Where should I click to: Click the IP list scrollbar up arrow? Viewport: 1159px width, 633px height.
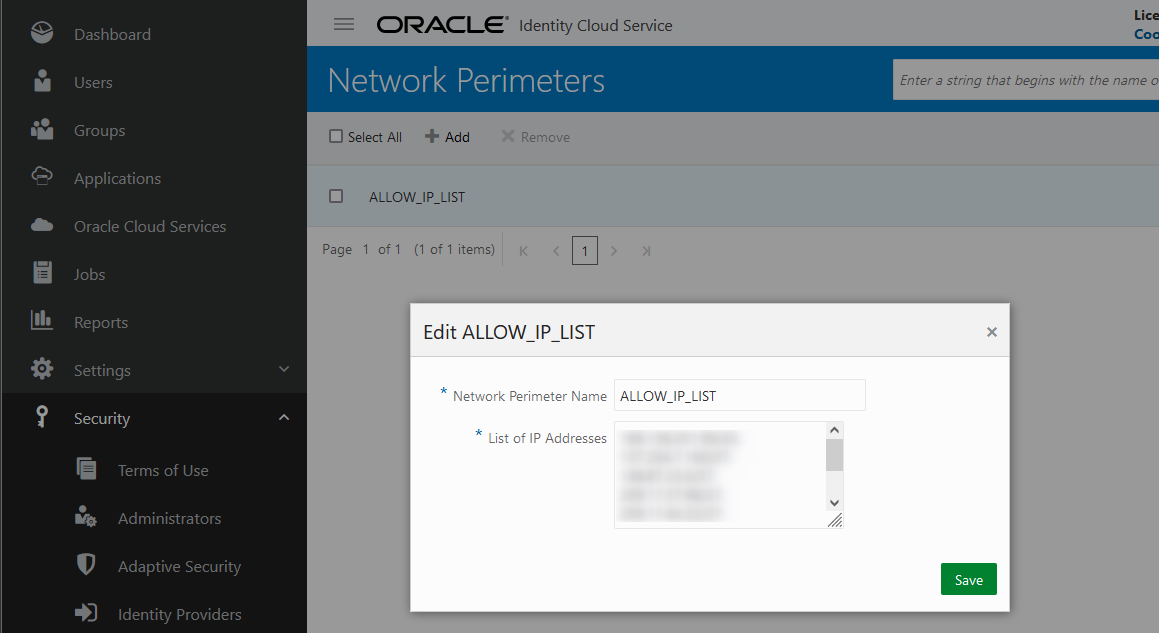click(x=835, y=430)
